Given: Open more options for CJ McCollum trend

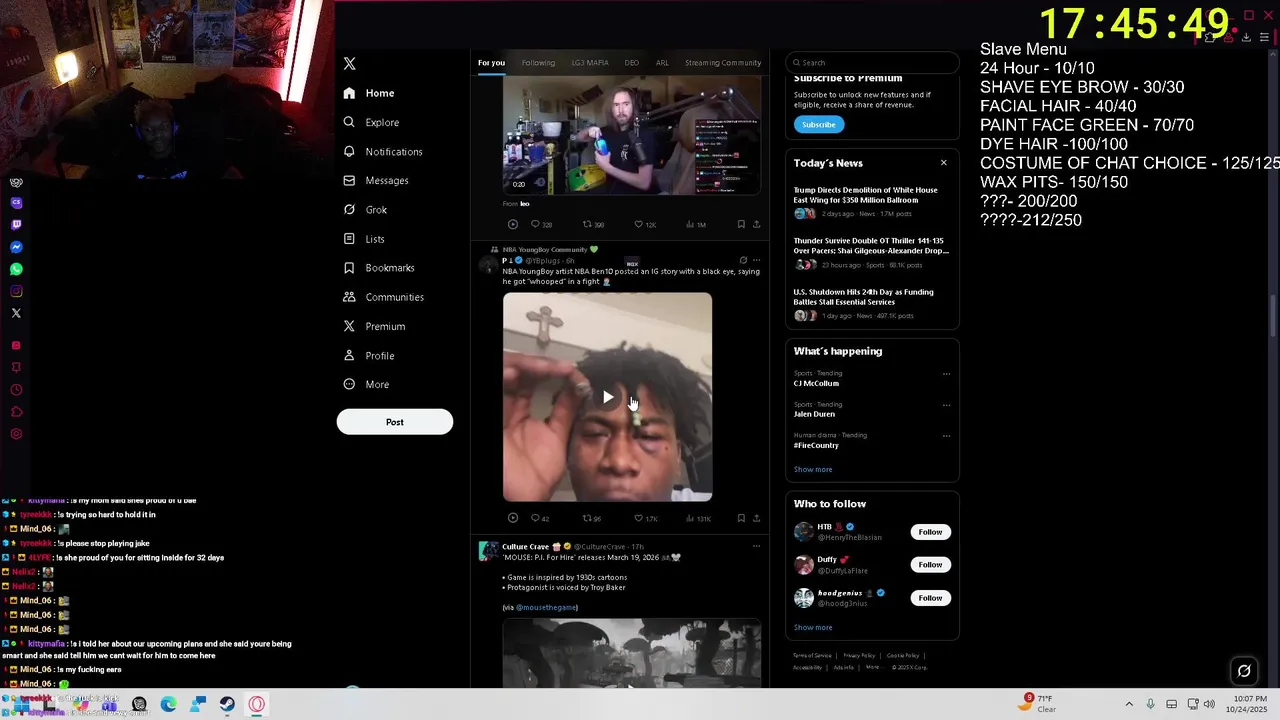Looking at the screenshot, I should 946,374.
